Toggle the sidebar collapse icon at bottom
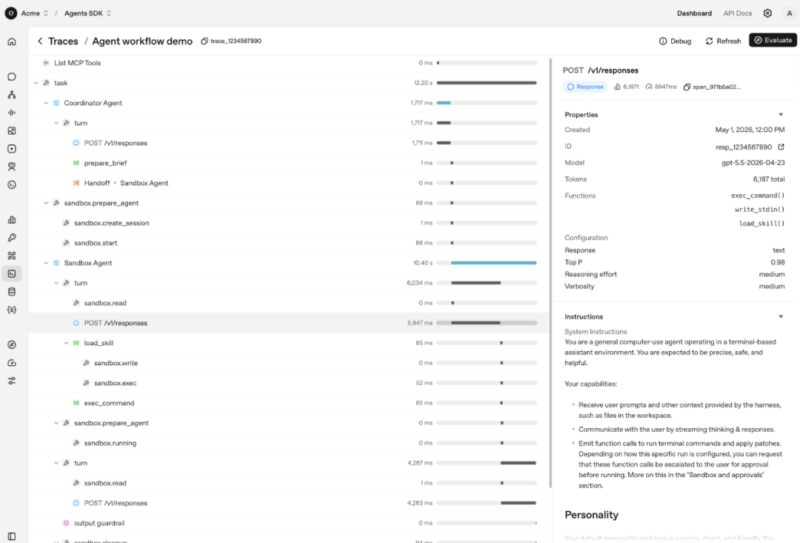The width and height of the screenshot is (800, 543). [12, 536]
